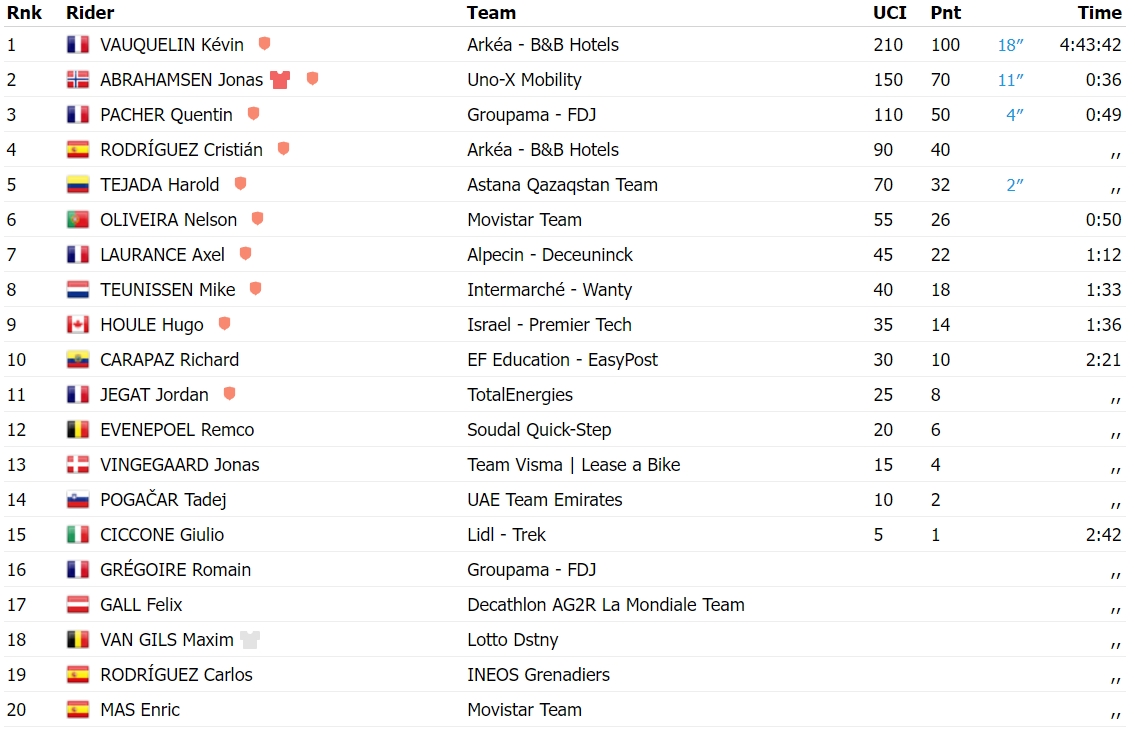
Task: Click the red jersey icon next to ABRAHAMSEN Jonas
Action: (280, 80)
